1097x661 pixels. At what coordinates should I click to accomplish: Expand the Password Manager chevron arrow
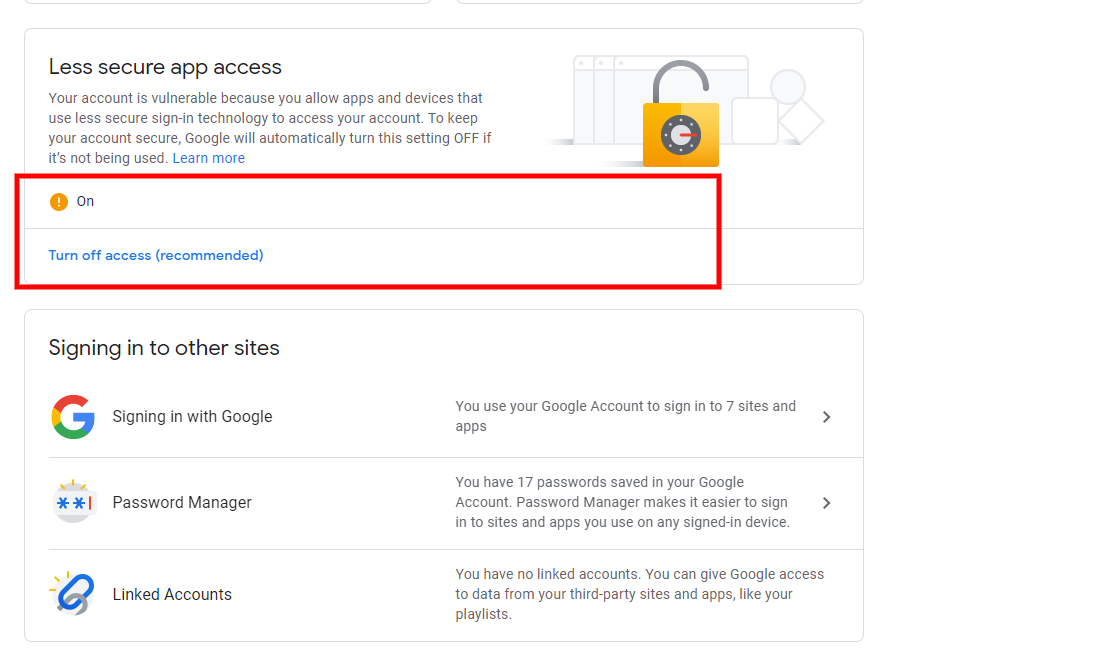[826, 503]
